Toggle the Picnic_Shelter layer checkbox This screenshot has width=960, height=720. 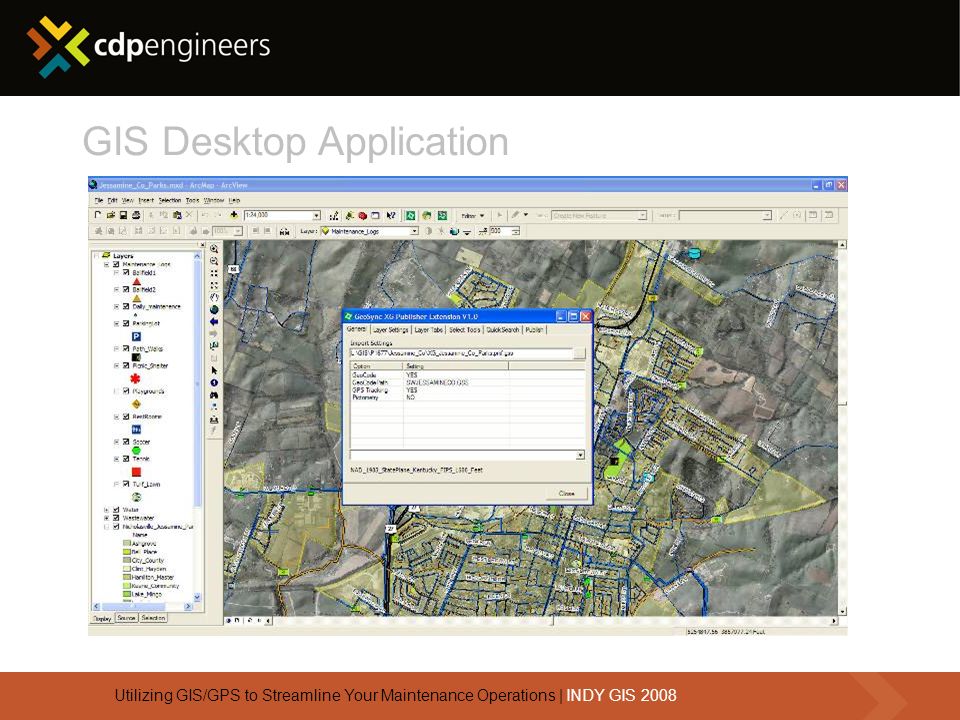tap(126, 366)
